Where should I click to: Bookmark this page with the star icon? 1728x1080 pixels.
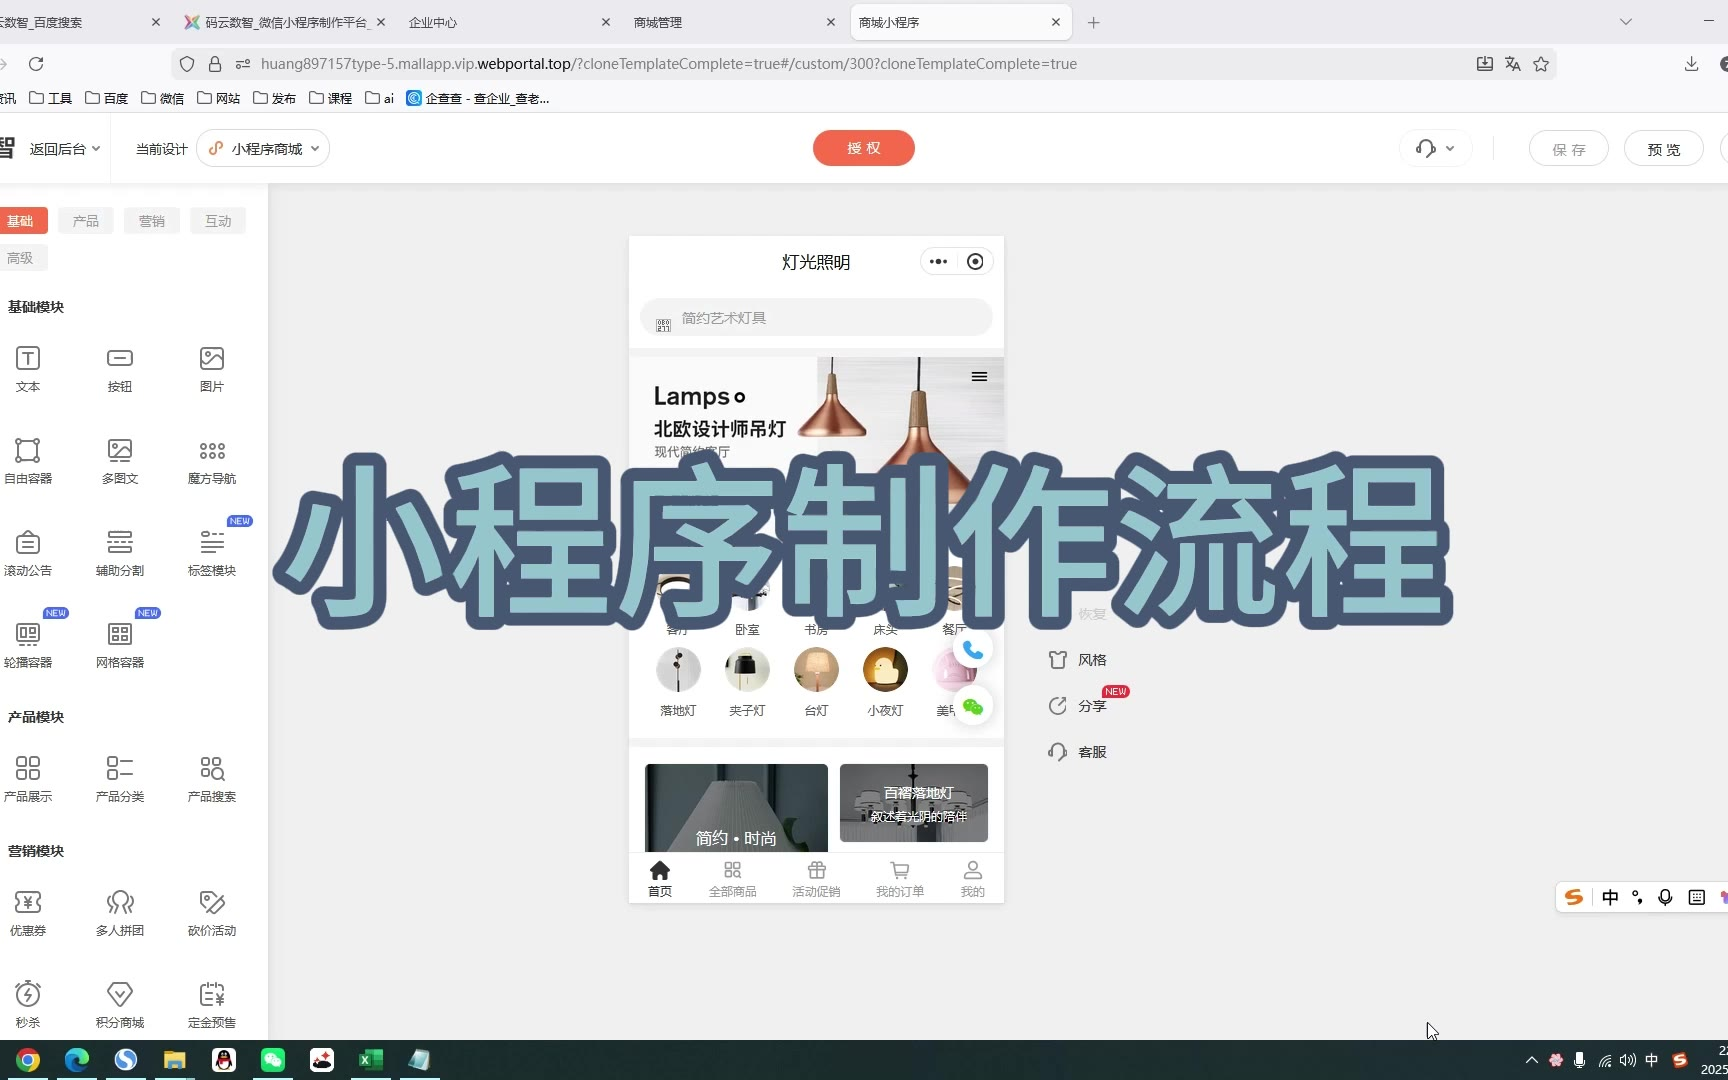tap(1541, 64)
